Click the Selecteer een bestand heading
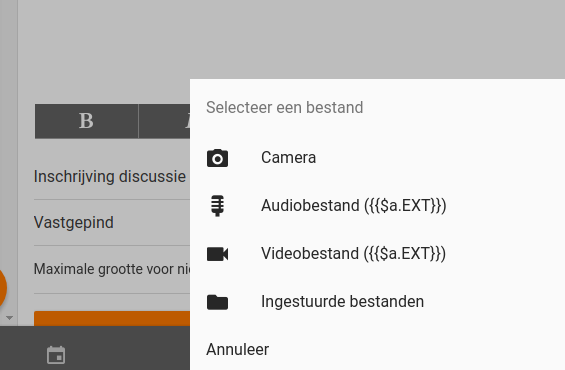Viewport: 565px width, 370px height. click(x=285, y=107)
